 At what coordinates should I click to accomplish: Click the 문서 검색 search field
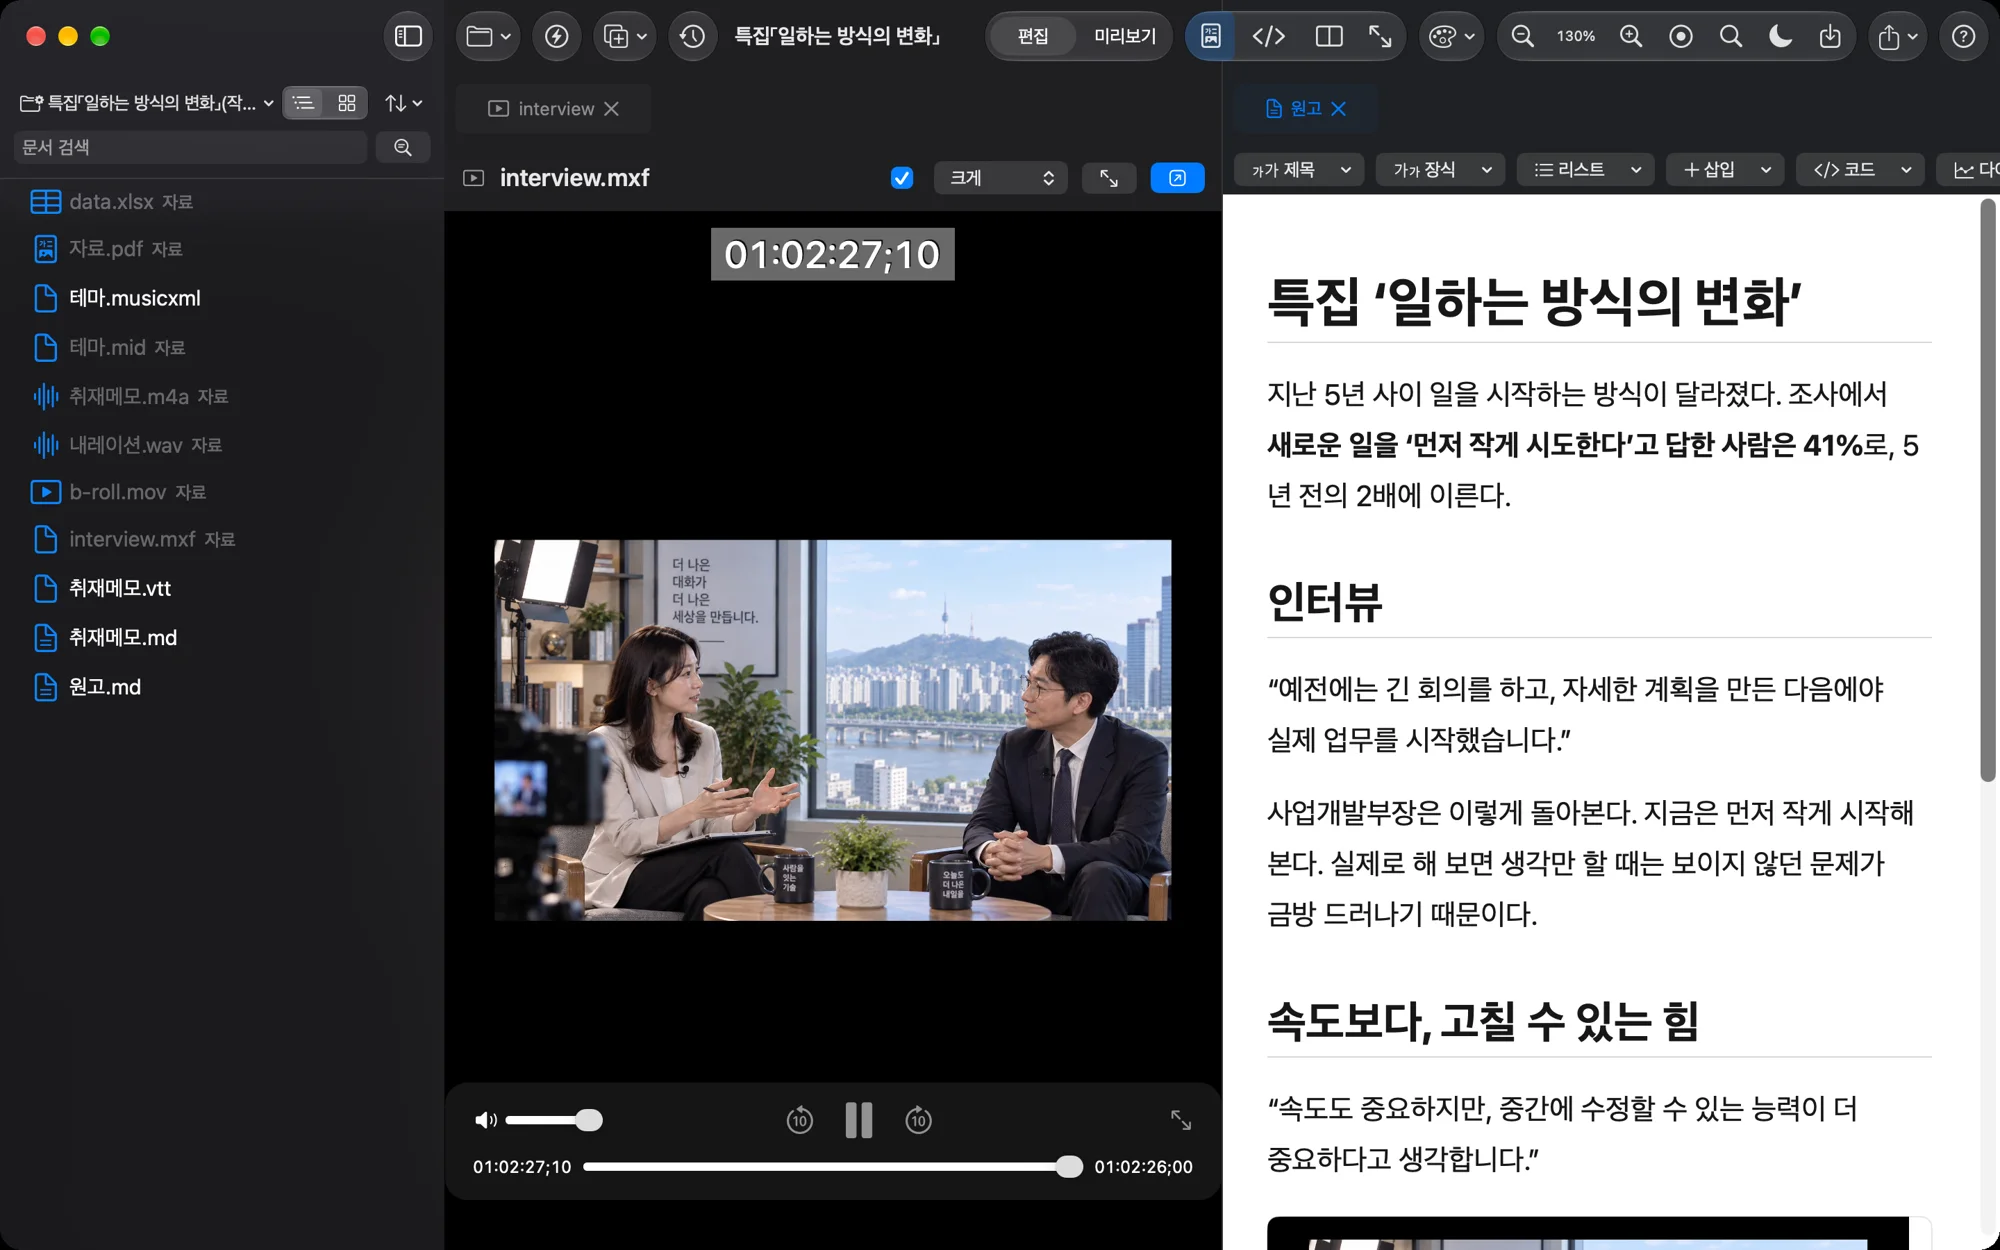191,147
